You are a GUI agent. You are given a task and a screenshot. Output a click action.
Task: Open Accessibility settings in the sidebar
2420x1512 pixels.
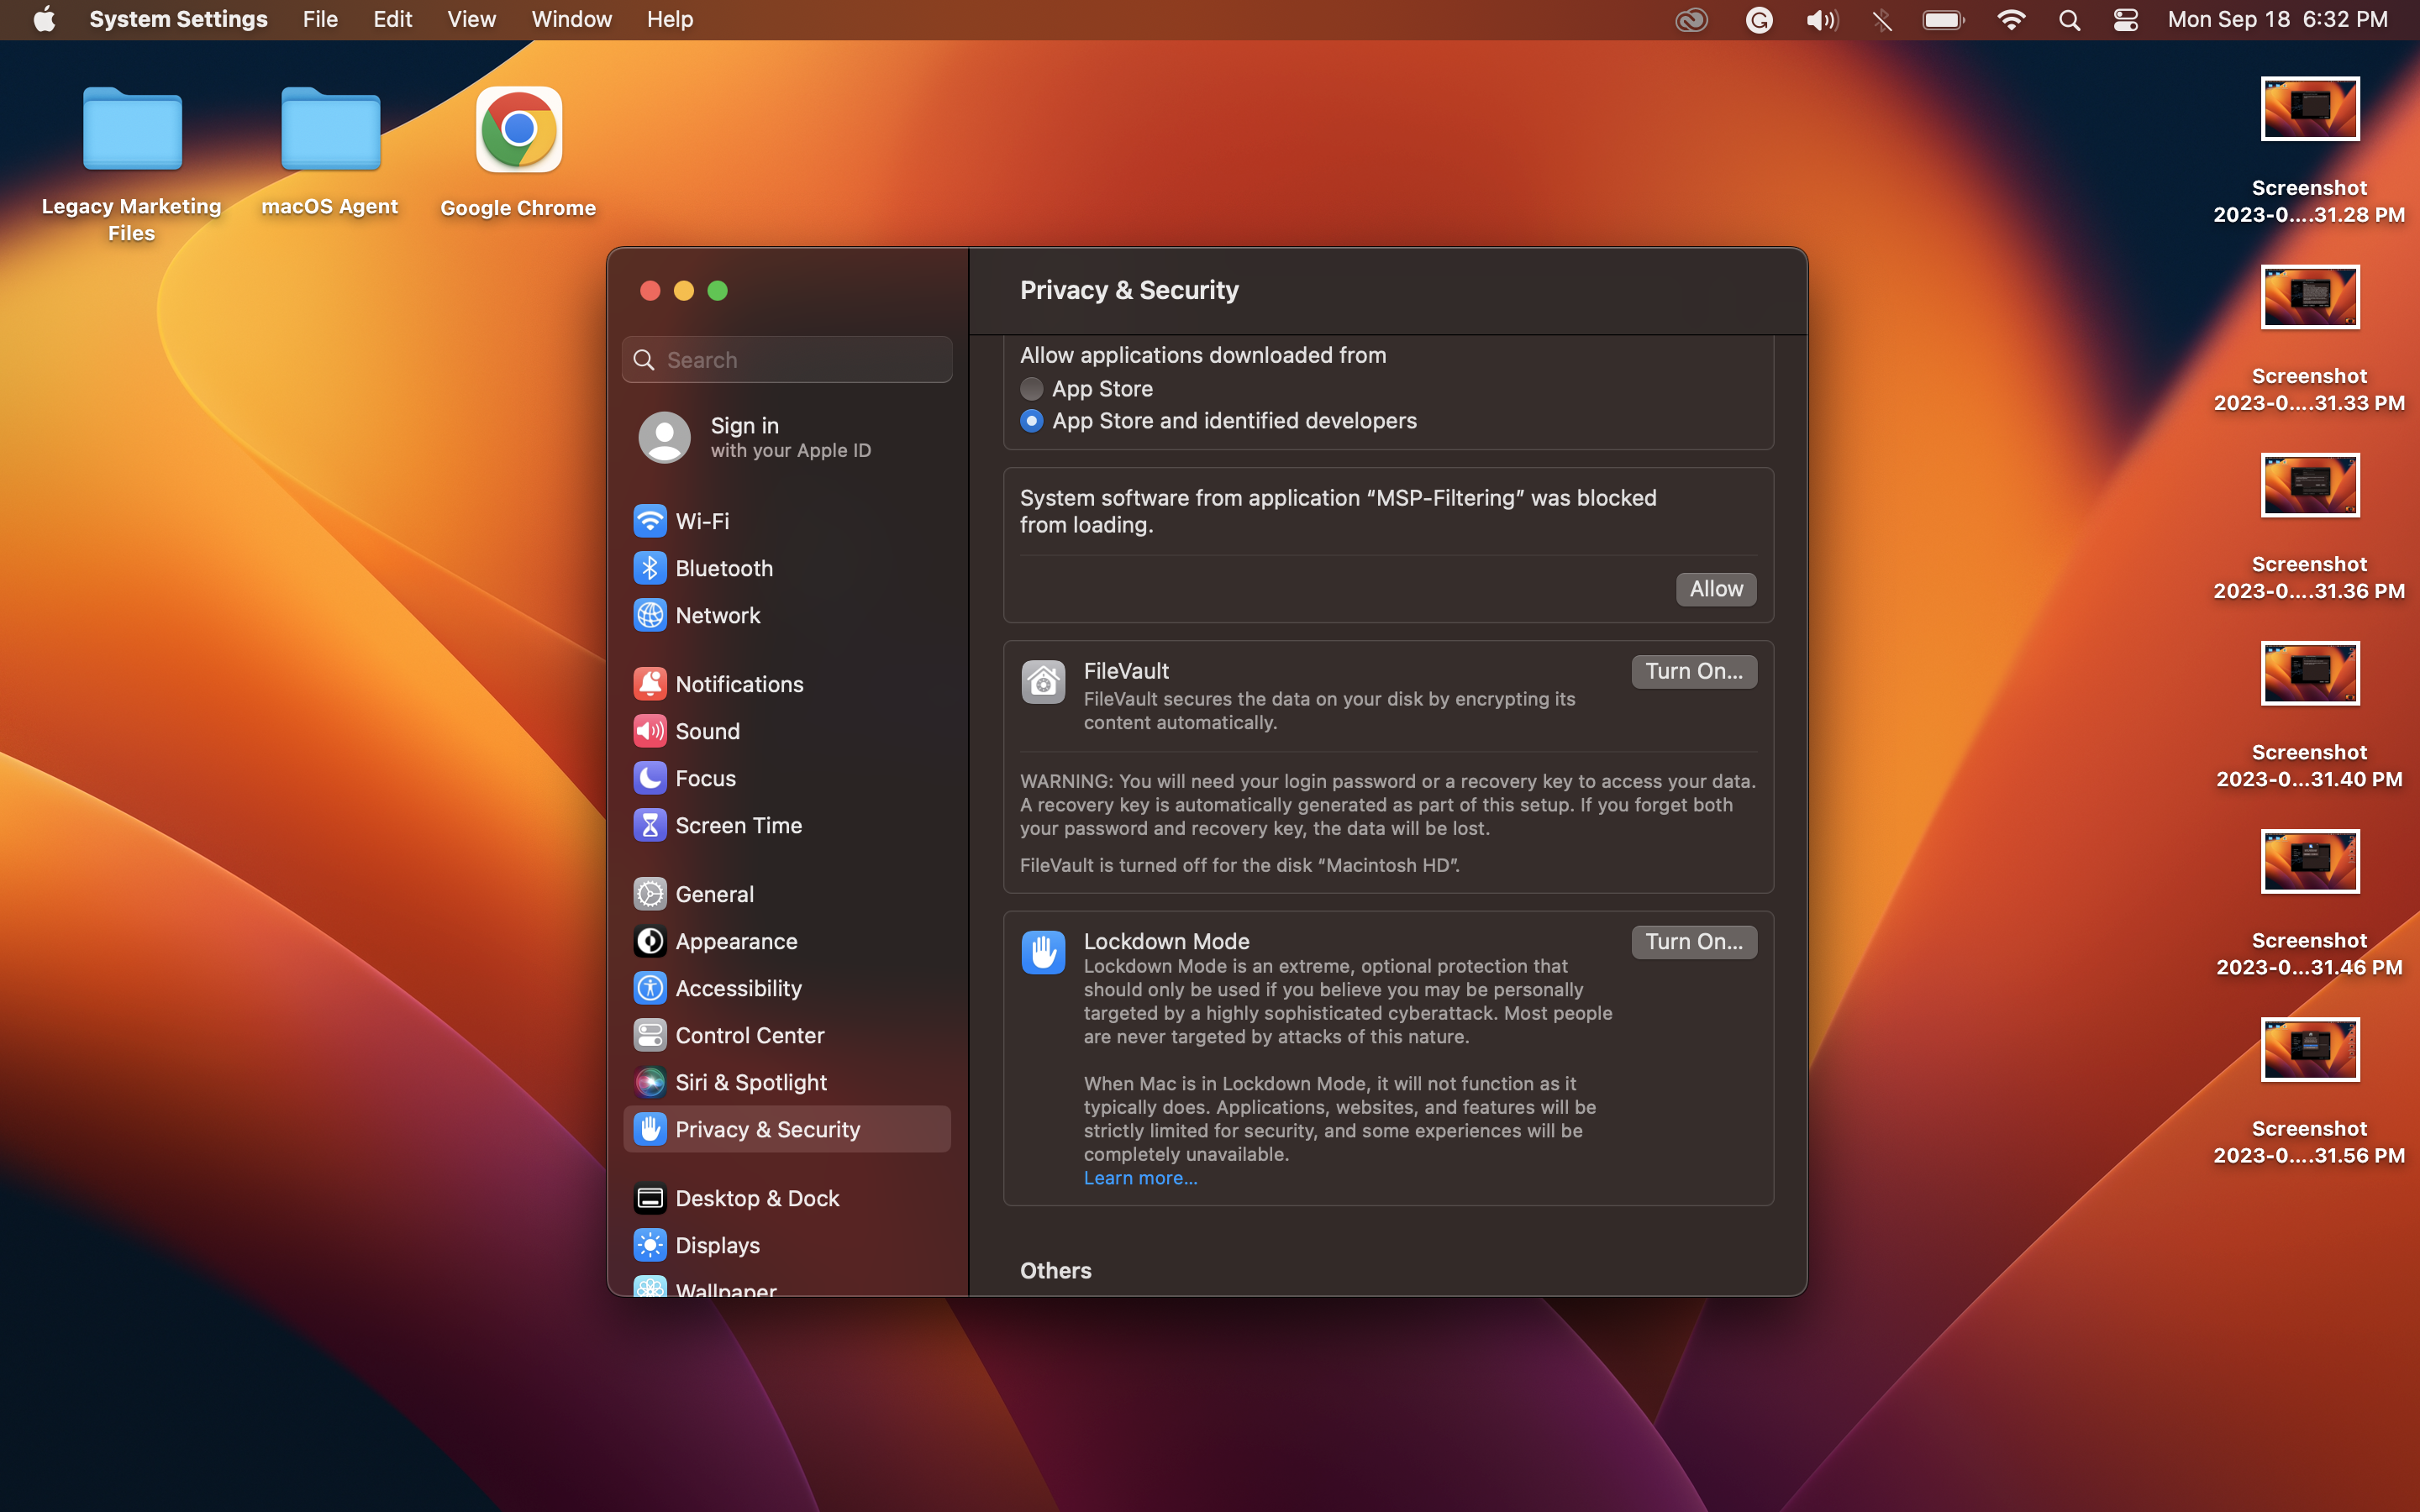coord(739,988)
